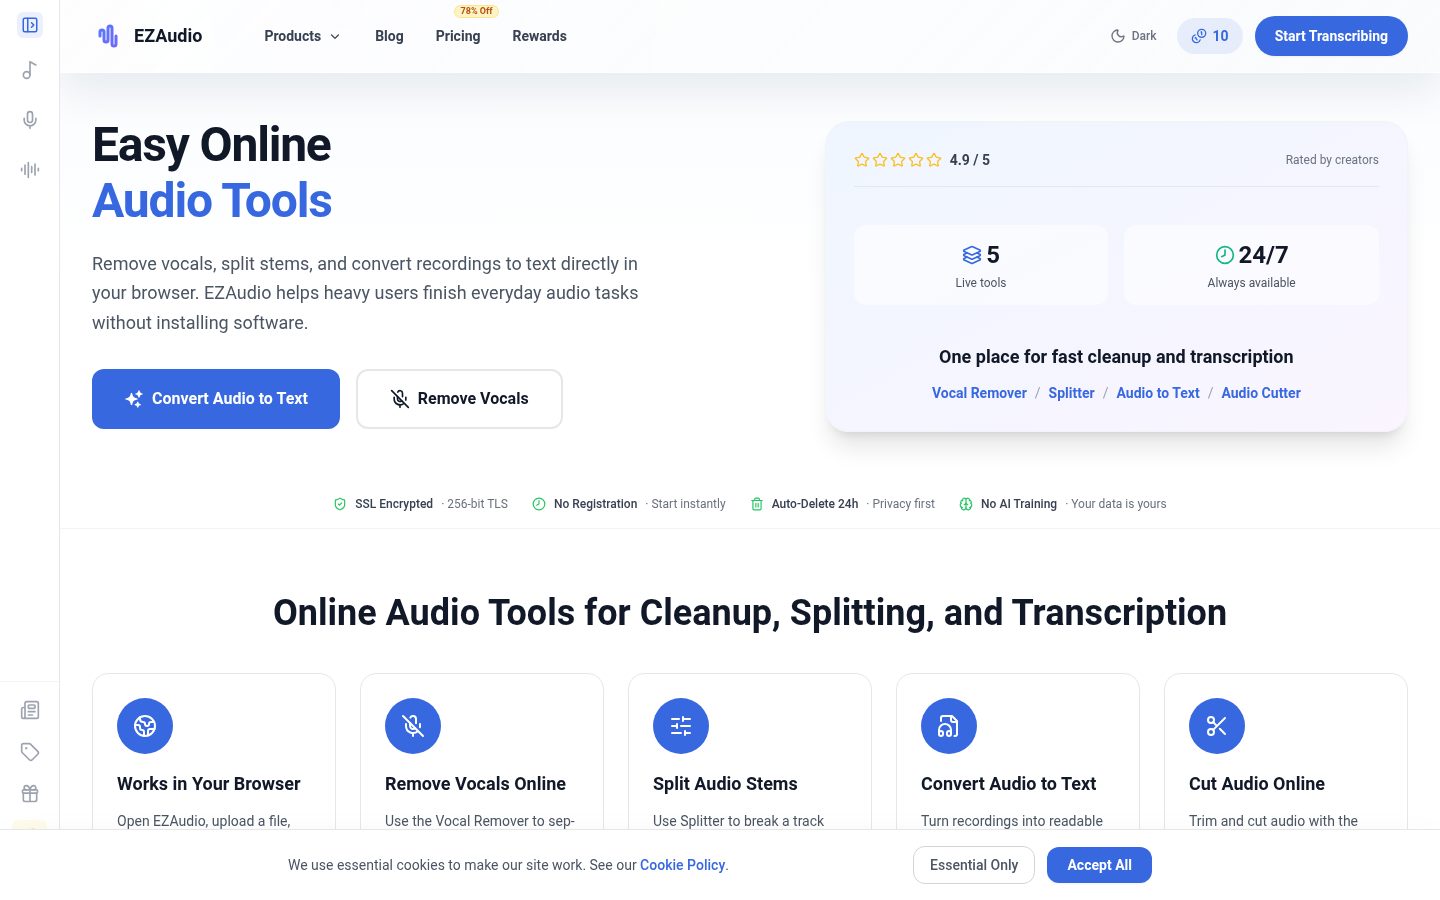
Task: Click the Works in Your Browser heading
Action: [208, 784]
